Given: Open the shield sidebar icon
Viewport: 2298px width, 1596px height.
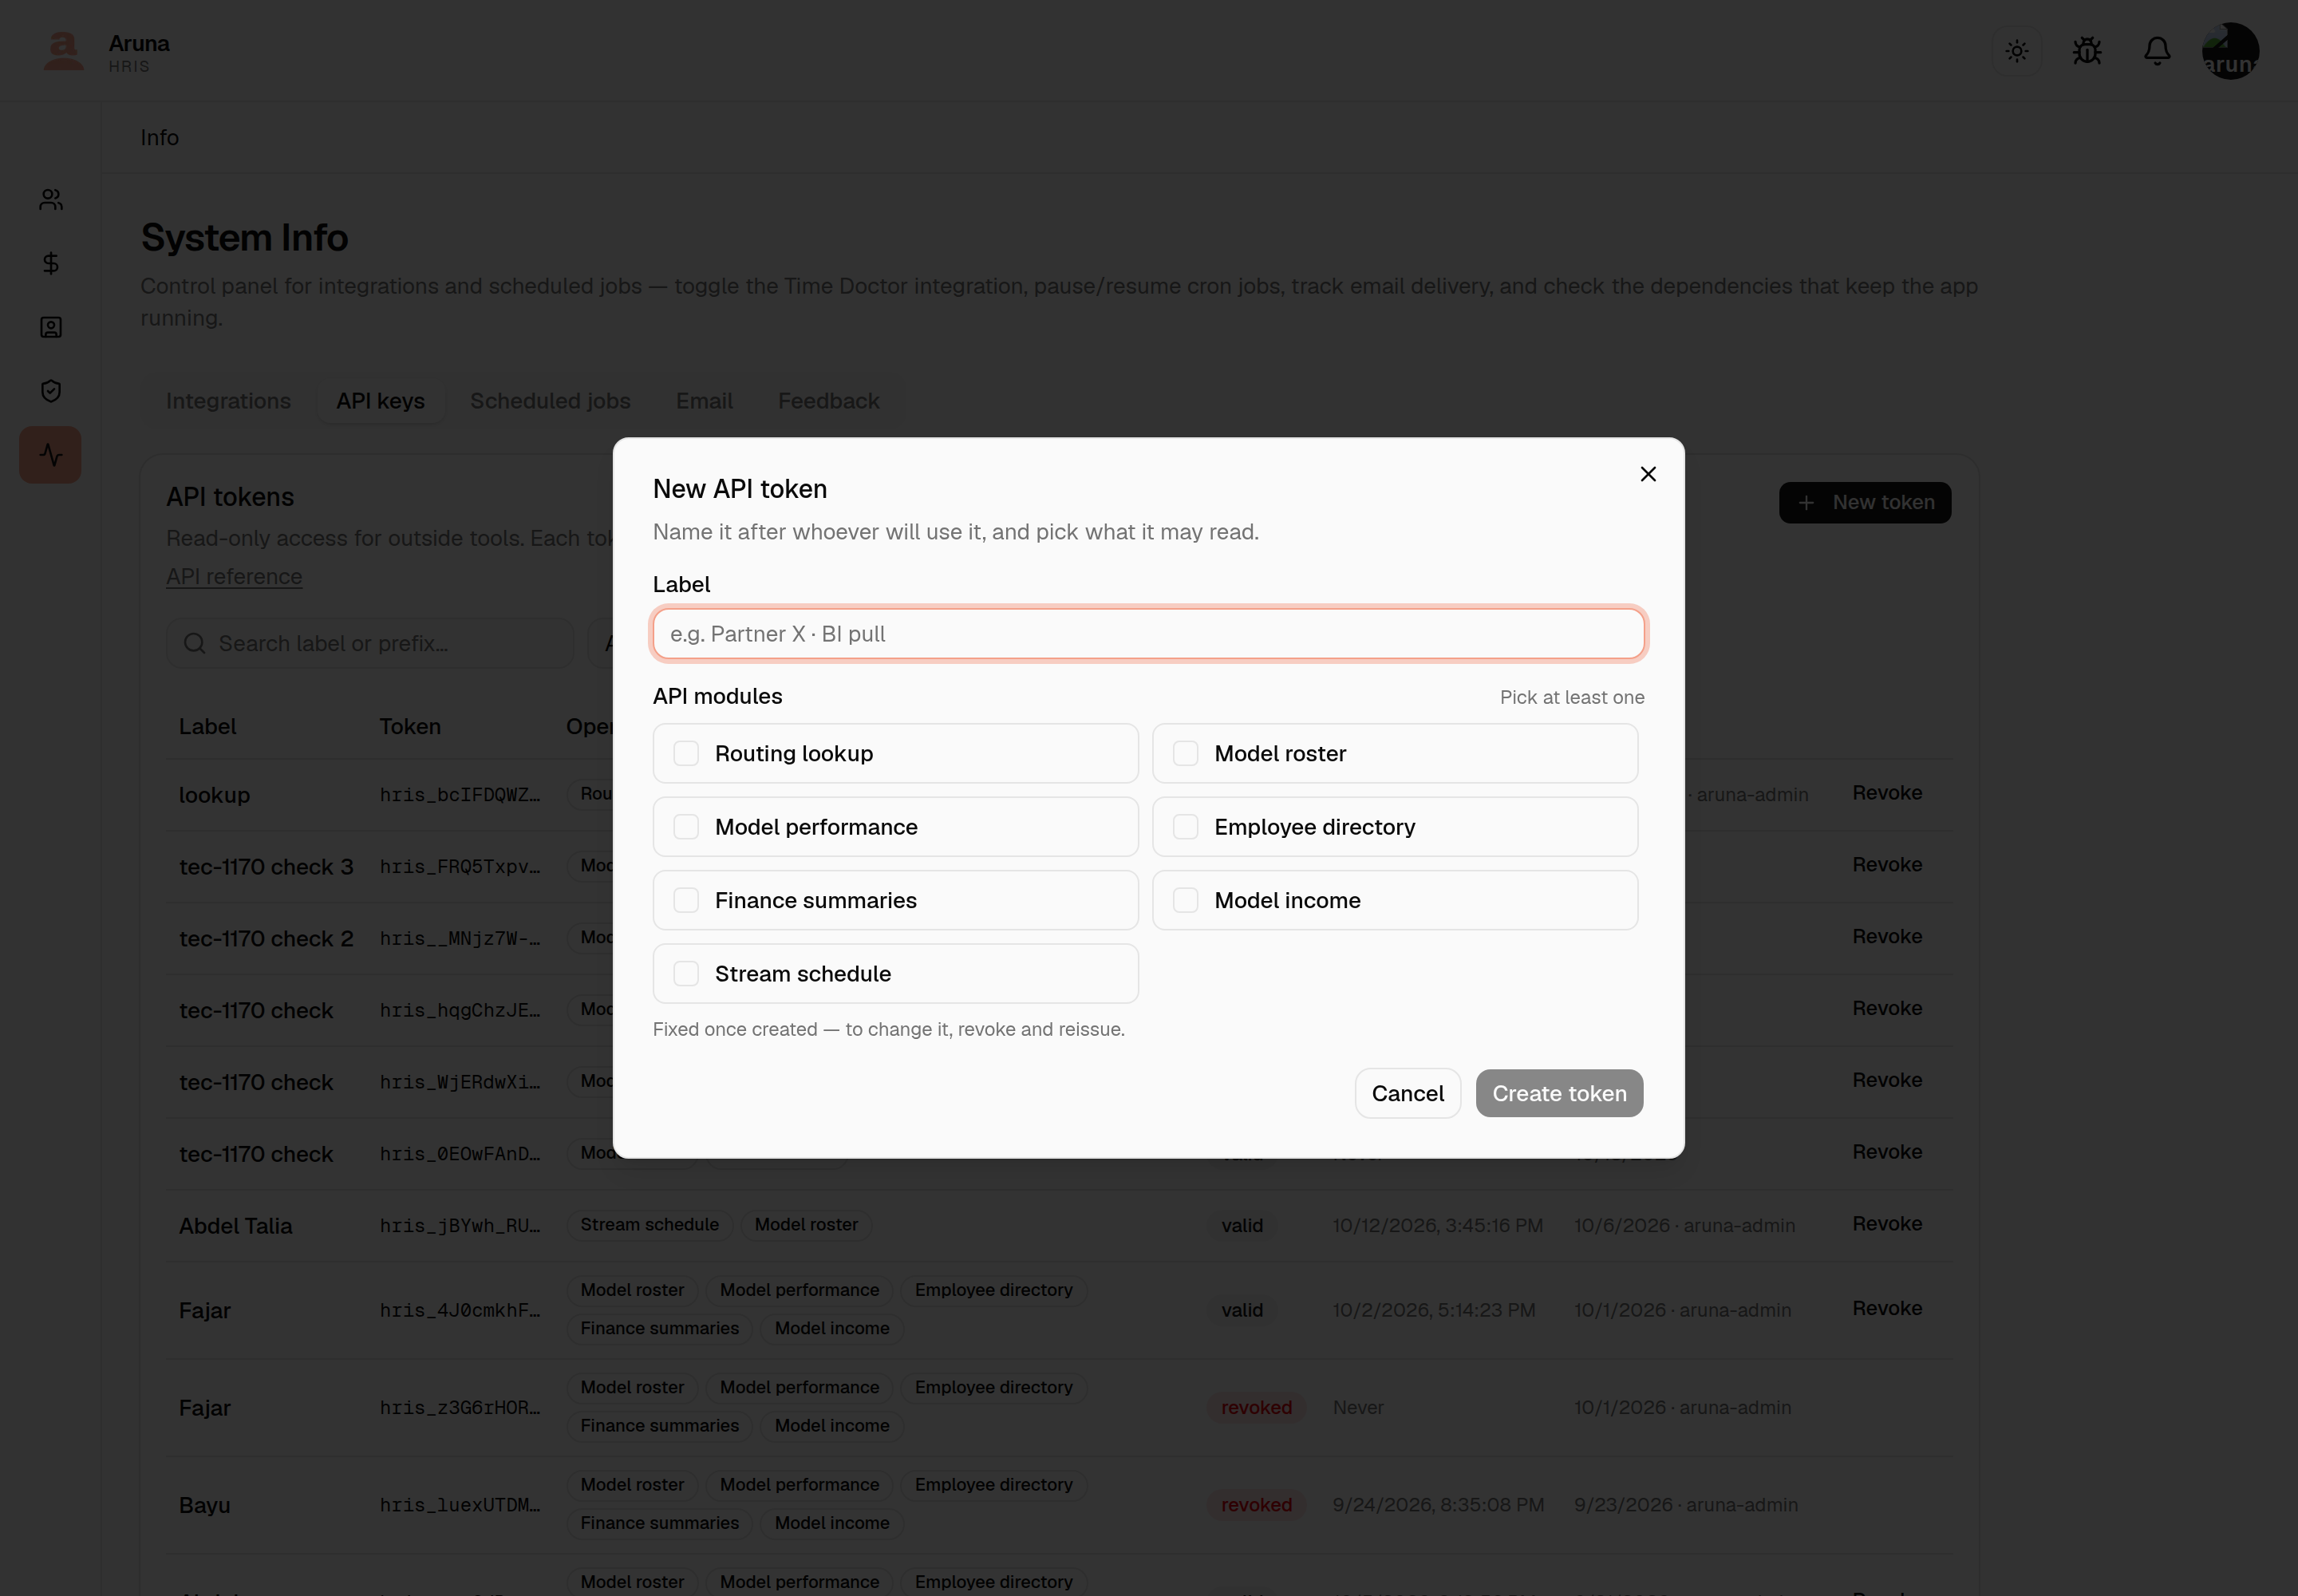Looking at the screenshot, I should click(51, 391).
